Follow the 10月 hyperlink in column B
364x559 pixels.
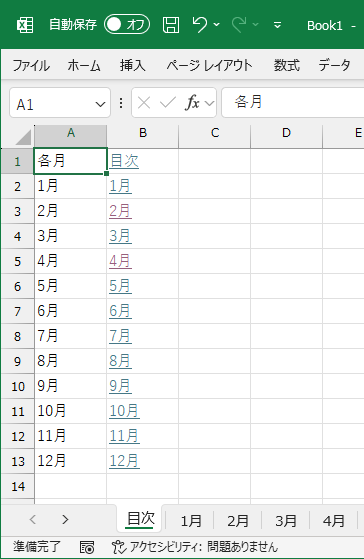coord(124,411)
